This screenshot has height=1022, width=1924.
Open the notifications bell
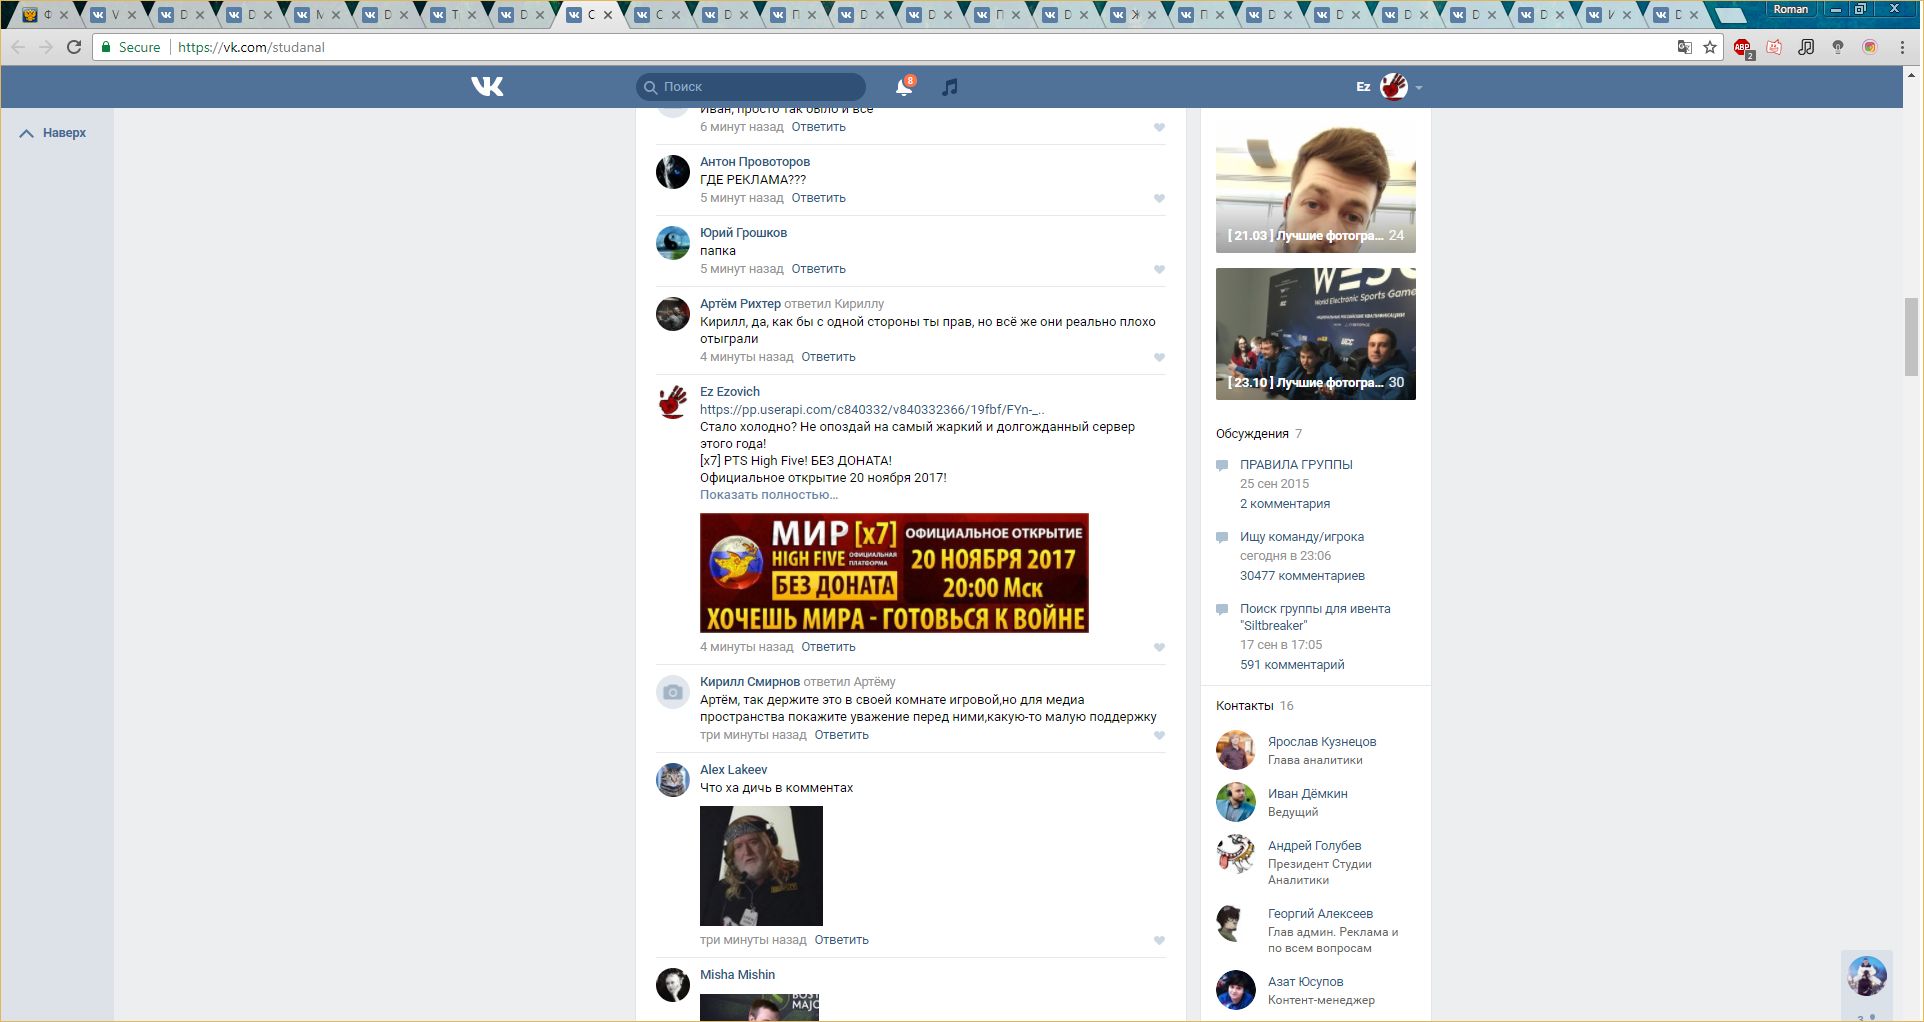pos(904,87)
